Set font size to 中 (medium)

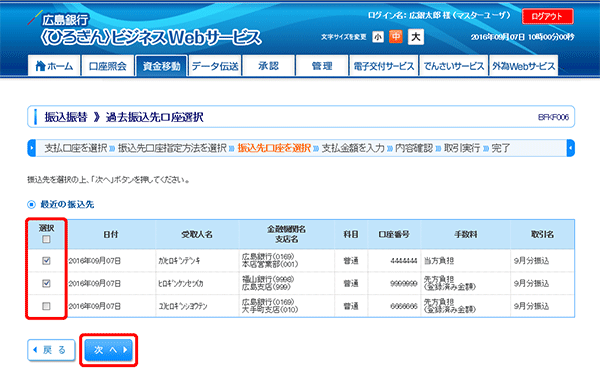(396, 37)
